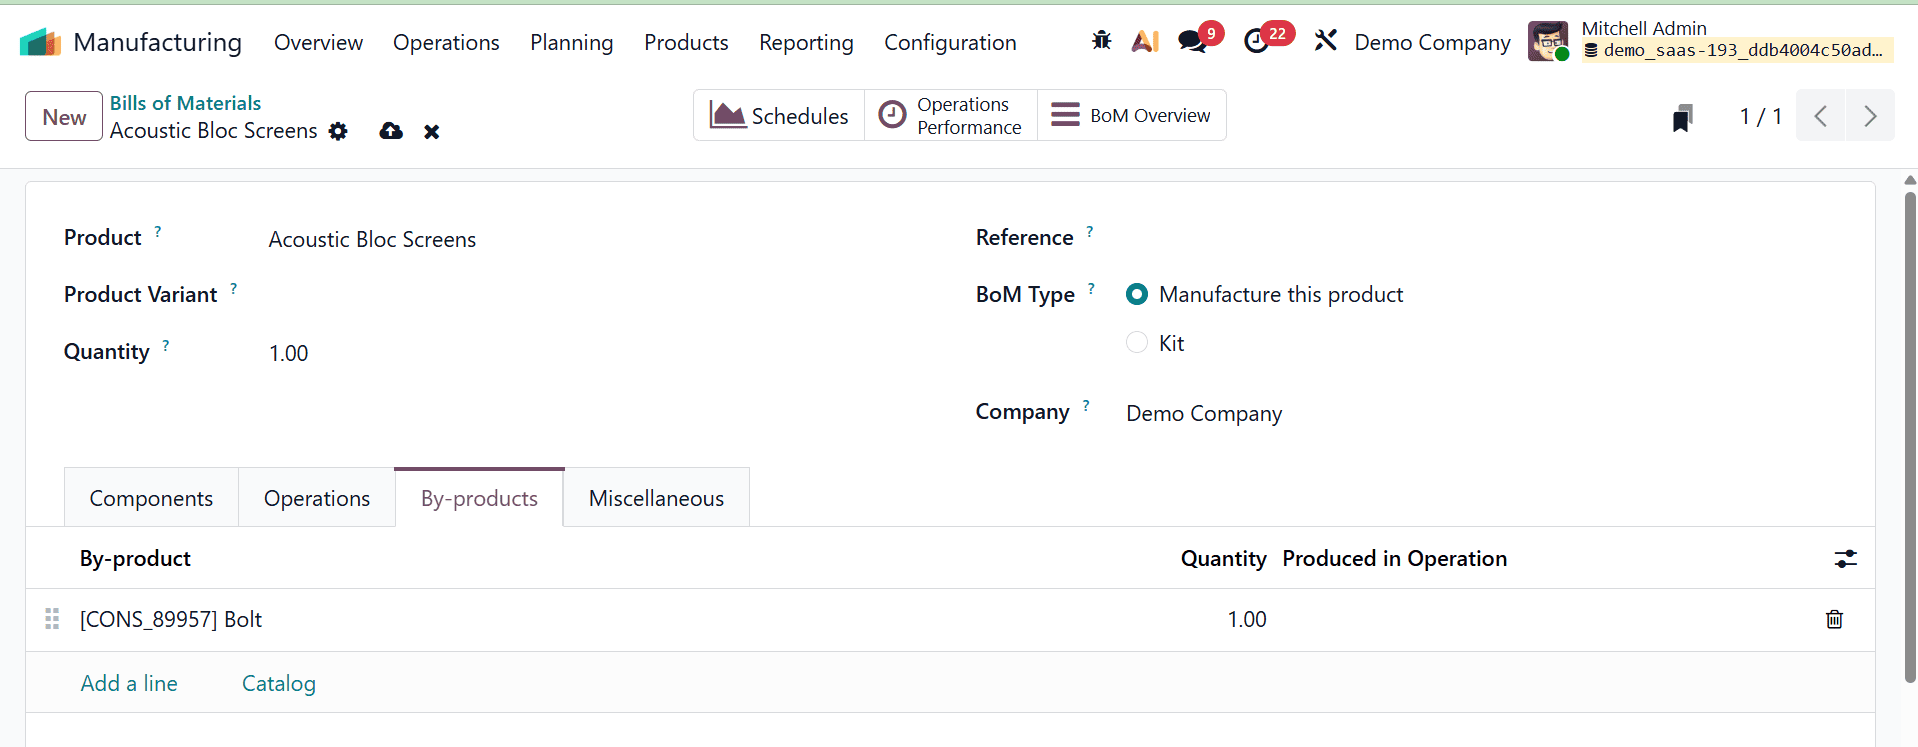Click the Produced in Operation column header
Image resolution: width=1918 pixels, height=747 pixels.
click(x=1395, y=558)
